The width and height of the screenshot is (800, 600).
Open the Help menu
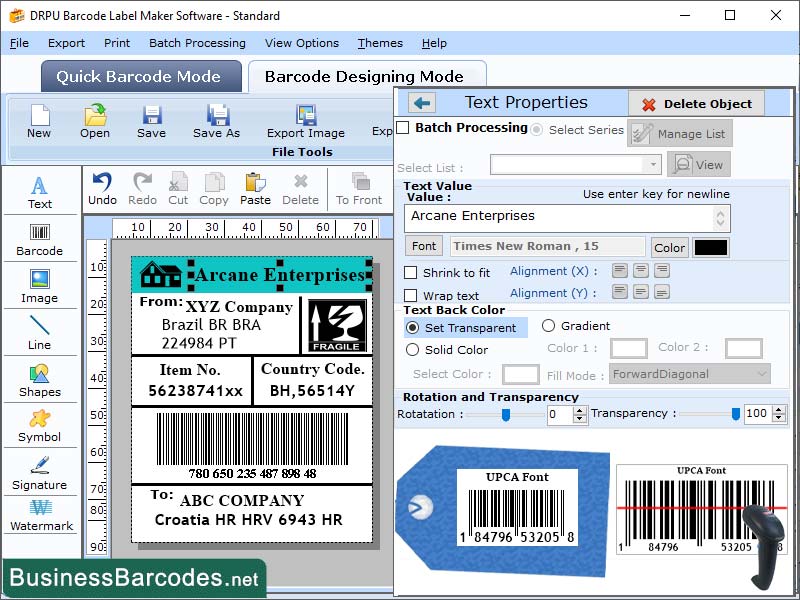(x=434, y=43)
